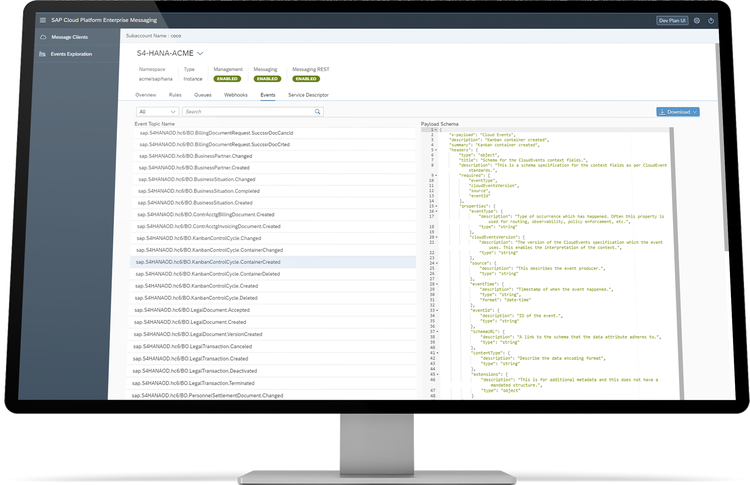Collapse cloudEventsVersion fold arrow at line 20
Image resolution: width=750 pixels, height=485 pixels.
point(437,237)
